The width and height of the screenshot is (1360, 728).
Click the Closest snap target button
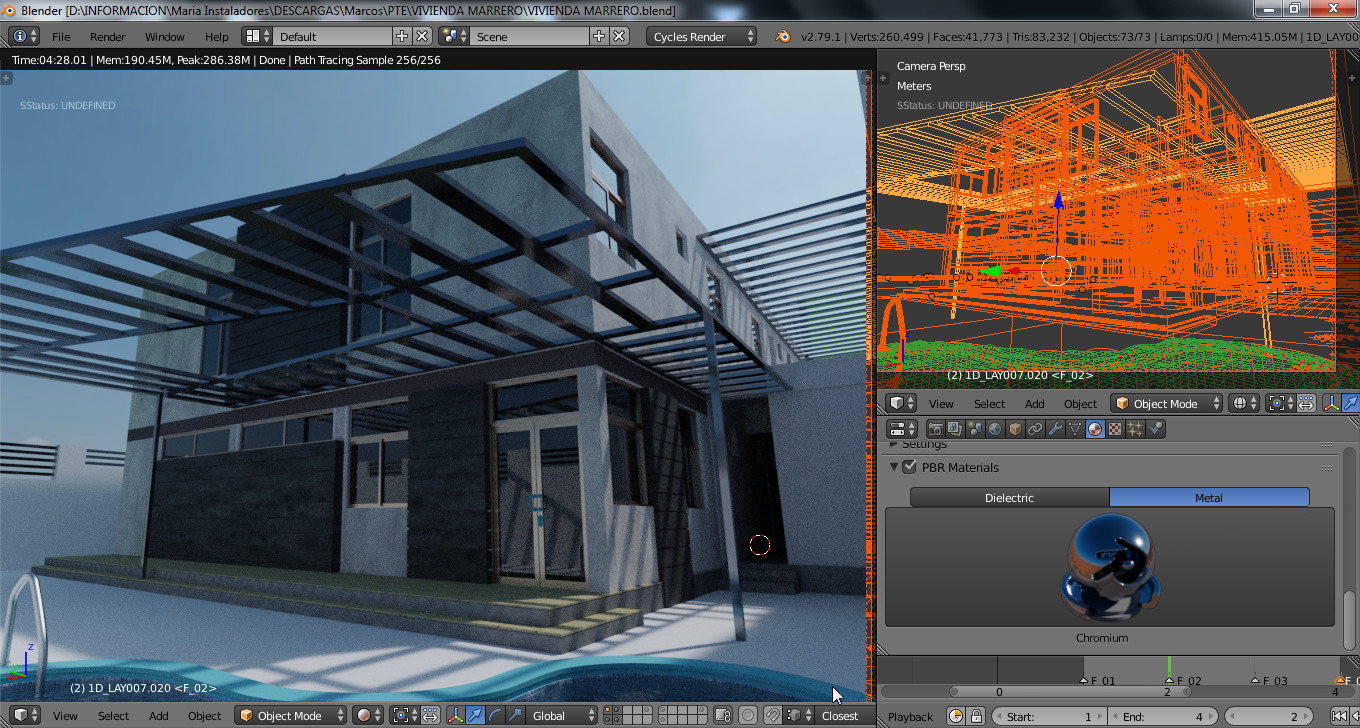(x=839, y=716)
